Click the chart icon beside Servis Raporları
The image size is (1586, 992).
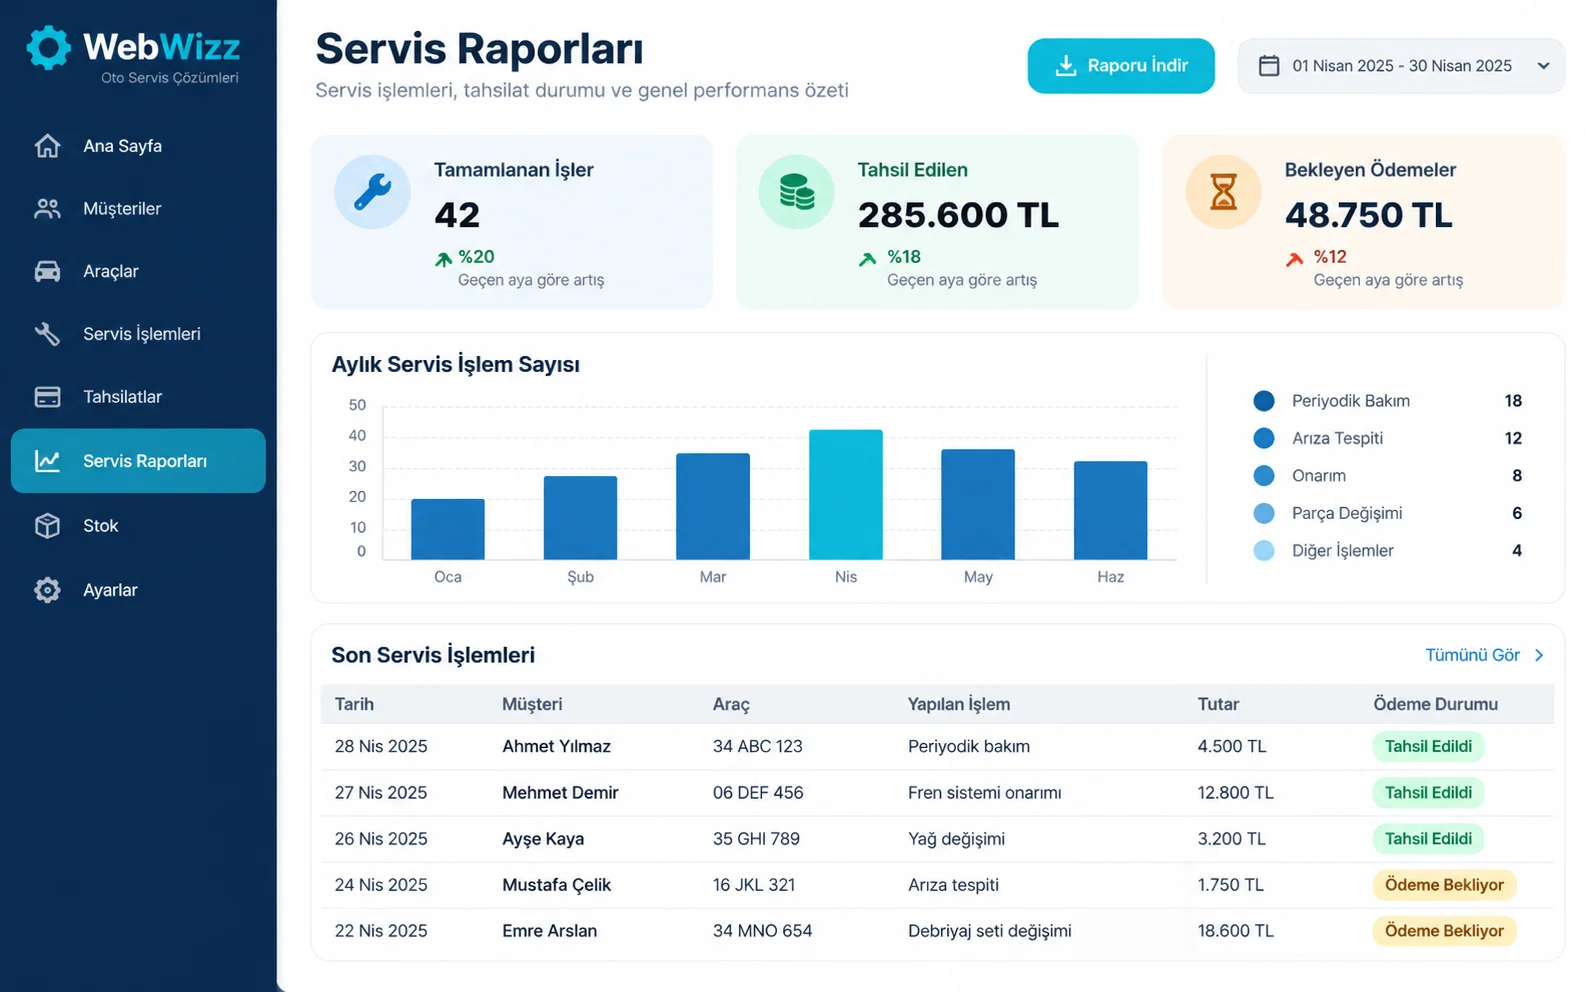tap(47, 461)
